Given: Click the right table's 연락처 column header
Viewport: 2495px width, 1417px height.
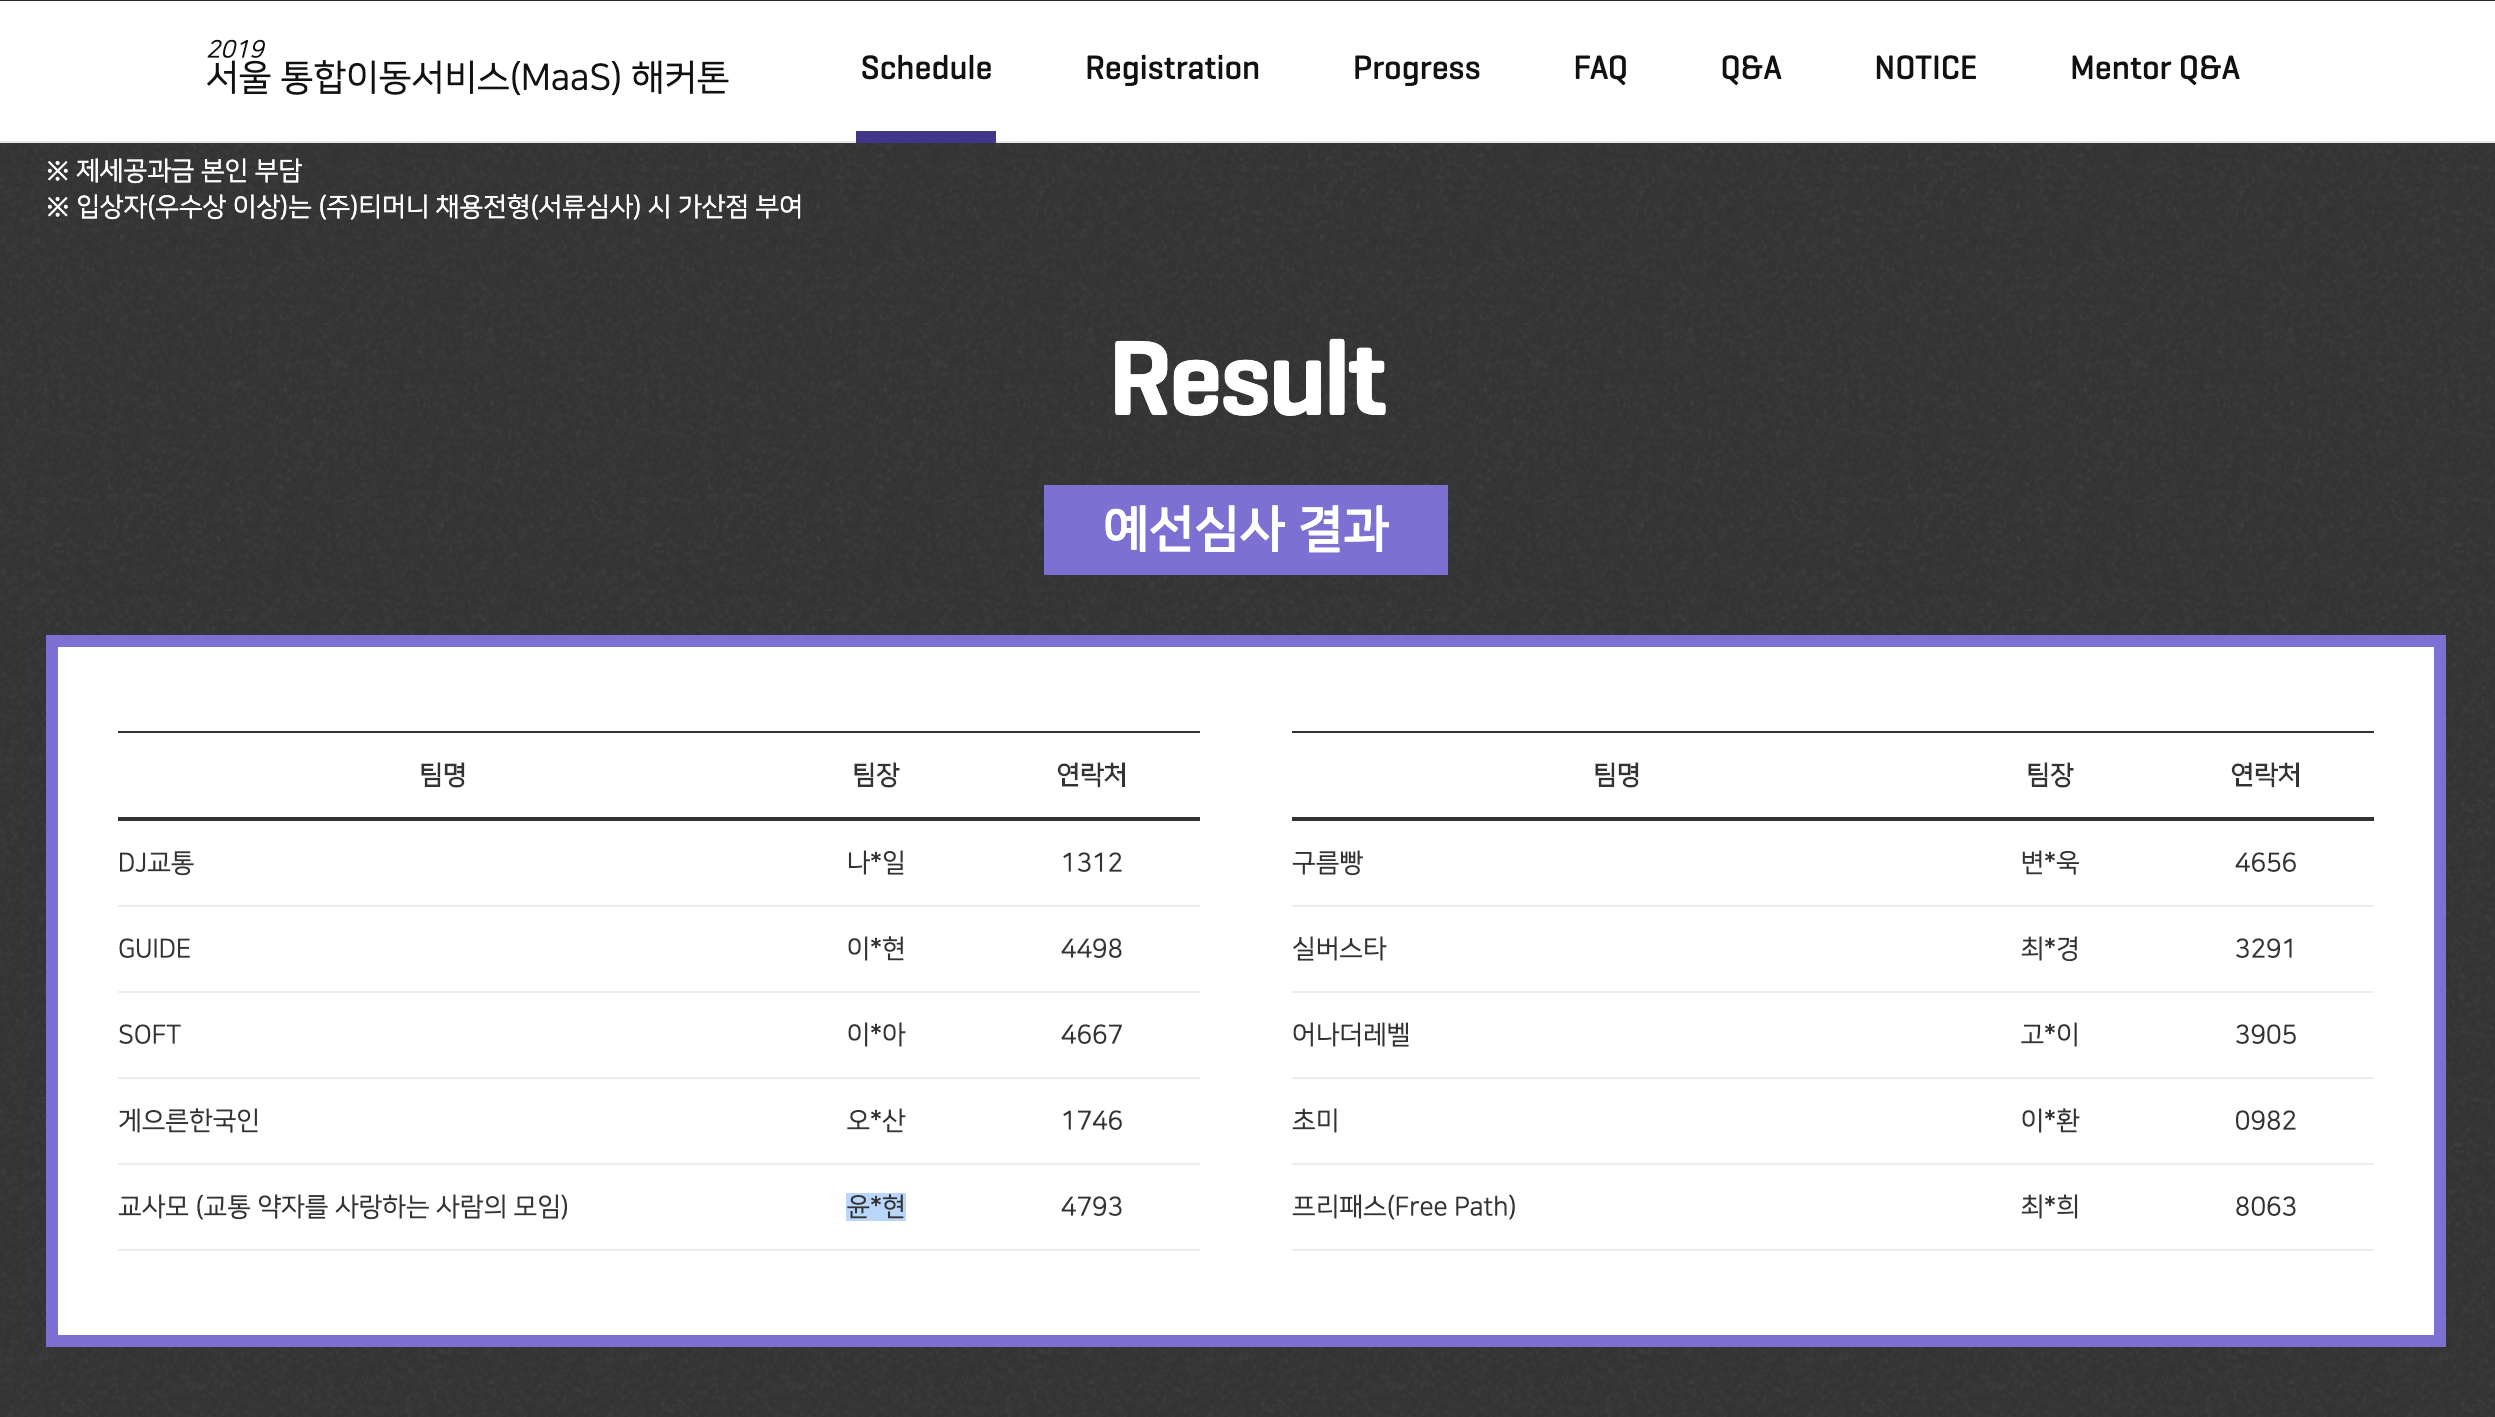Looking at the screenshot, I should (2265, 774).
